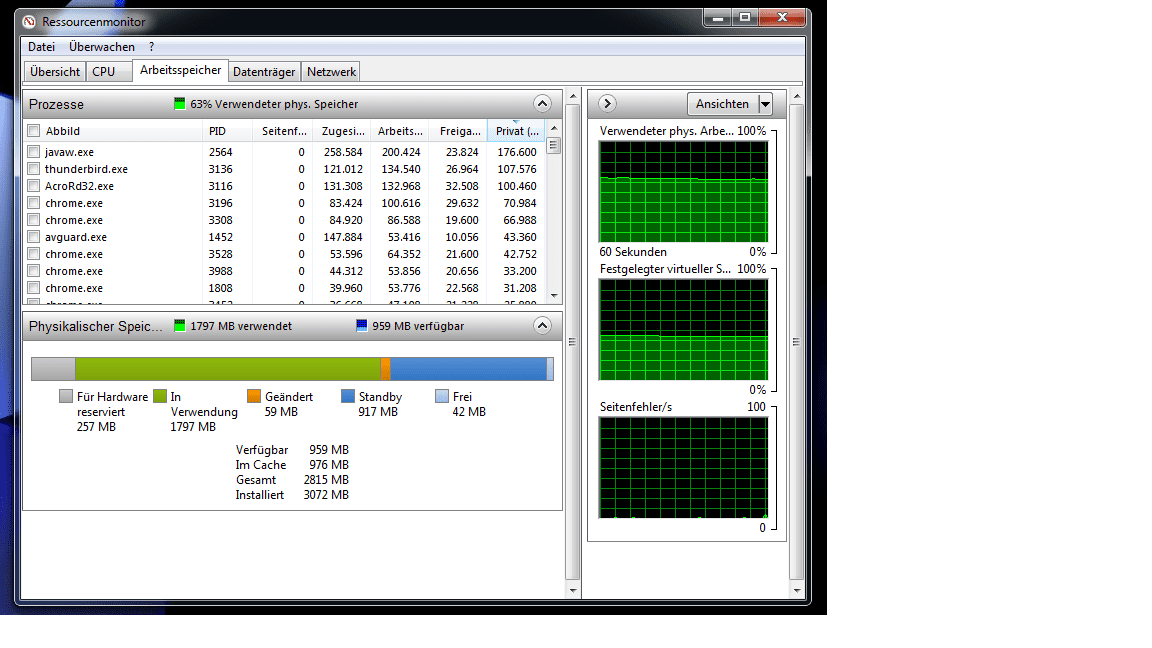Select the Arbeitsspeicher tab
The height and width of the screenshot is (648, 1152).
[181, 71]
